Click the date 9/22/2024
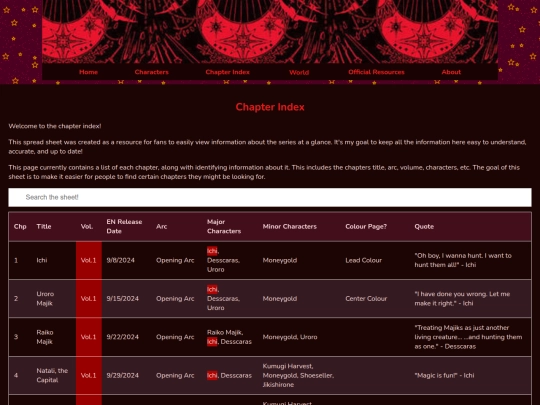 click(x=123, y=337)
